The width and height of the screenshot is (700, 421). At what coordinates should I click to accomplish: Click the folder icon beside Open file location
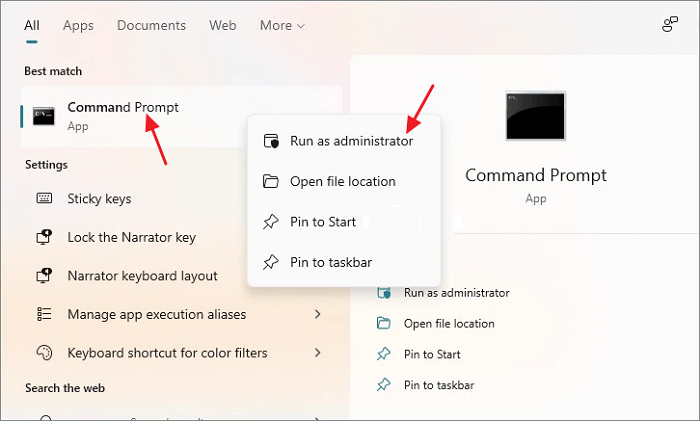(270, 182)
